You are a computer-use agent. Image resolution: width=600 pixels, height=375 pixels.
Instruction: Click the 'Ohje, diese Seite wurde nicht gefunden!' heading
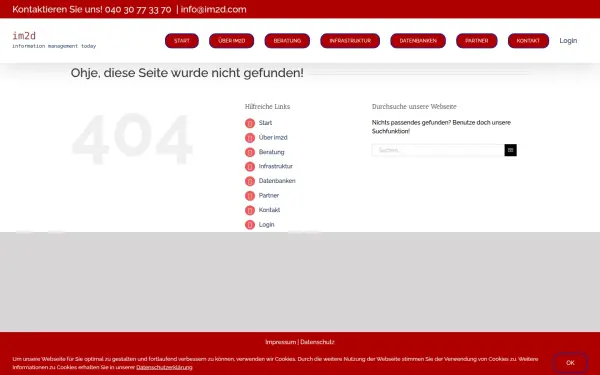tap(187, 73)
